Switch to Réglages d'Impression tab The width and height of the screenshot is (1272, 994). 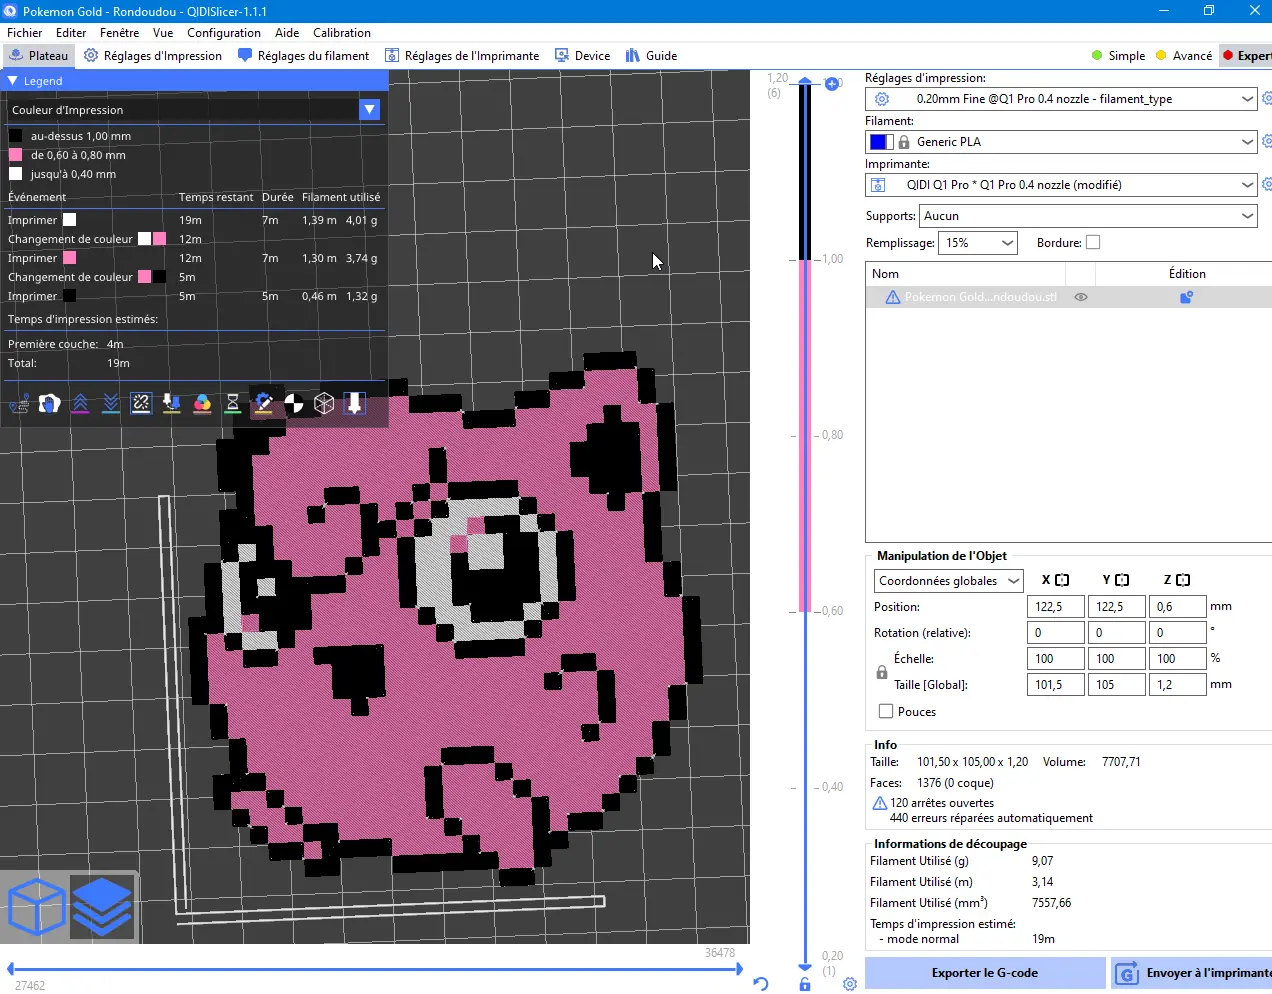tap(153, 56)
